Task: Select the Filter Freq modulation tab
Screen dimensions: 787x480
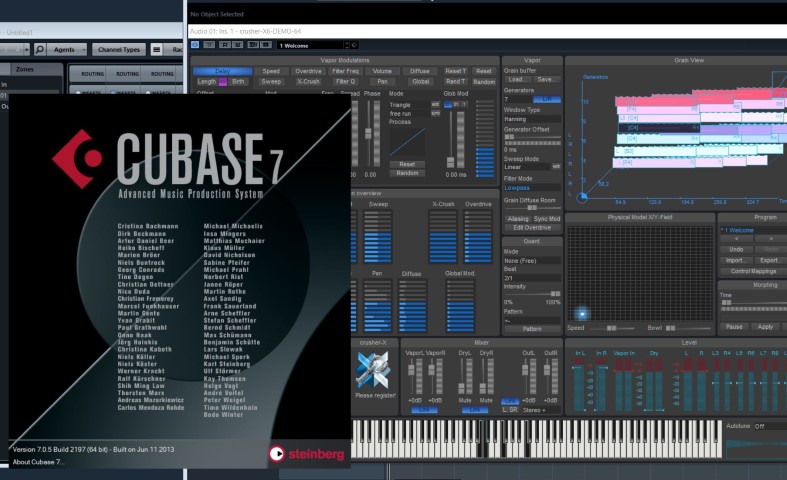Action: [x=345, y=71]
